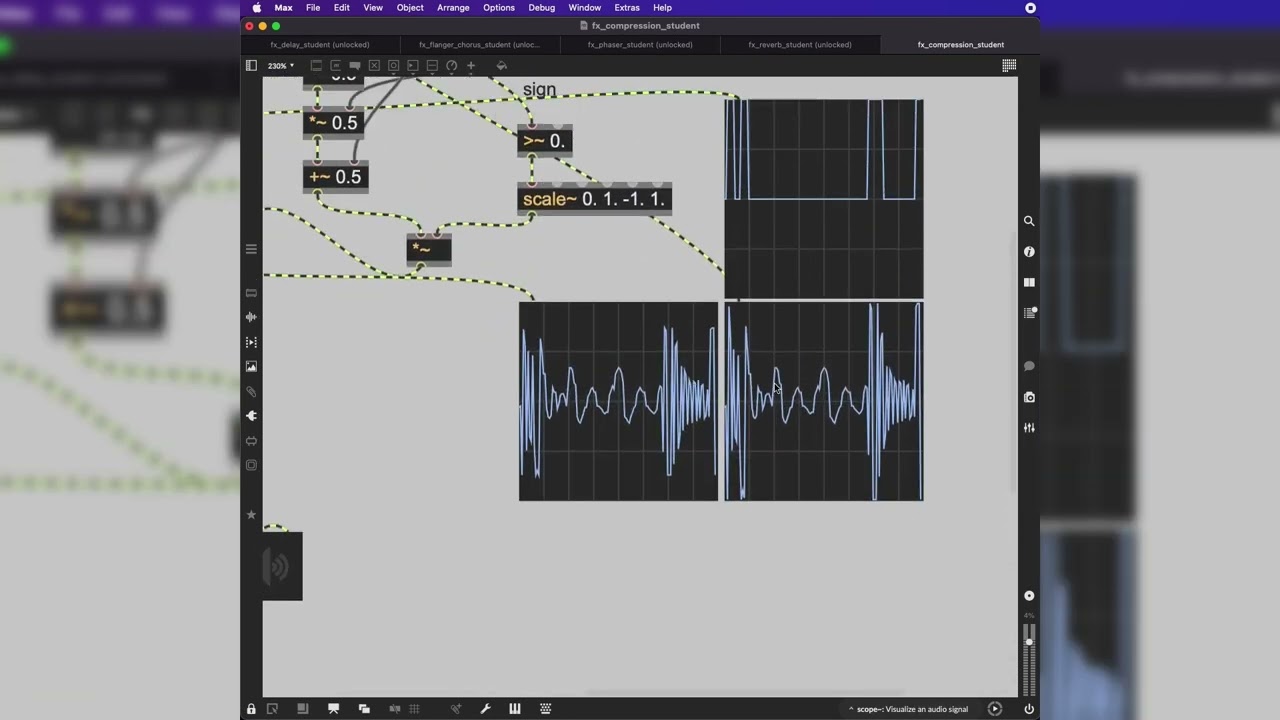Open the number box palette
Viewport: 1280px width, 720px height.
pyautogui.click(x=412, y=66)
